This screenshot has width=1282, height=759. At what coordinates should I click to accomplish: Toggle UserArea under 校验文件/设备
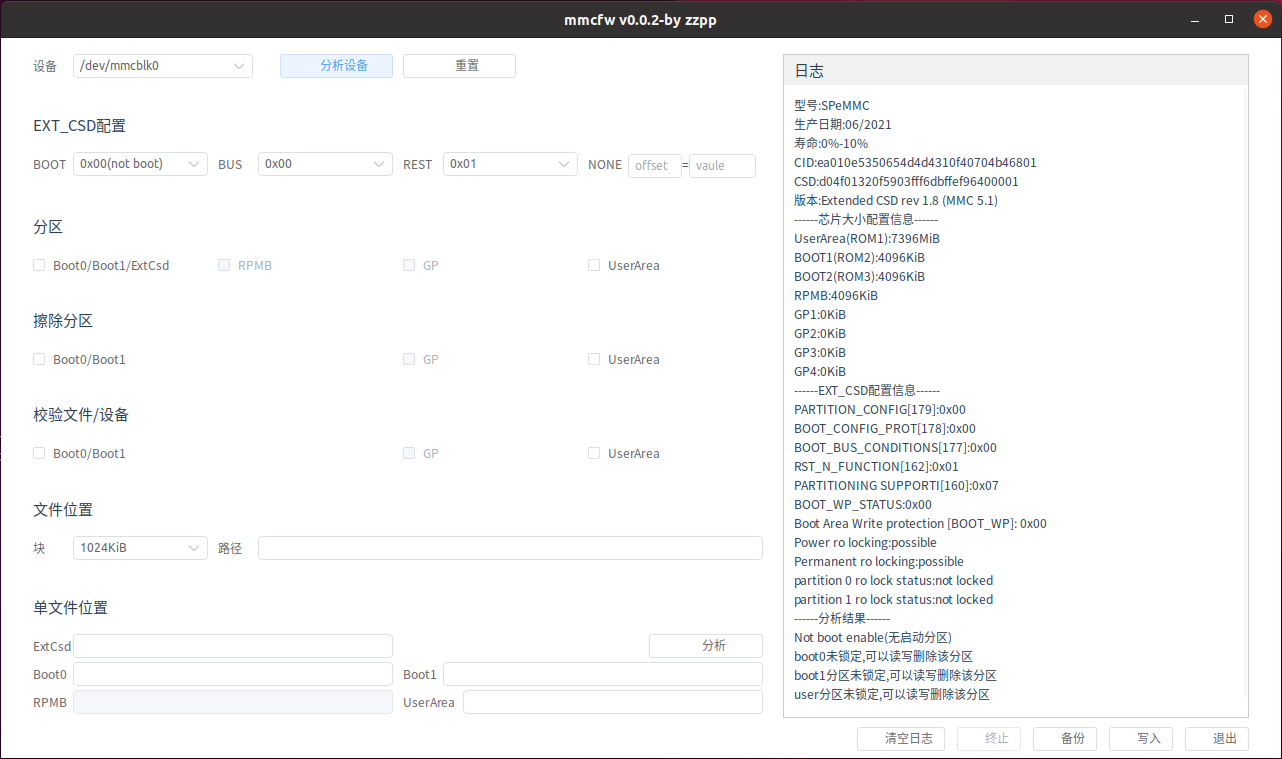(x=594, y=453)
